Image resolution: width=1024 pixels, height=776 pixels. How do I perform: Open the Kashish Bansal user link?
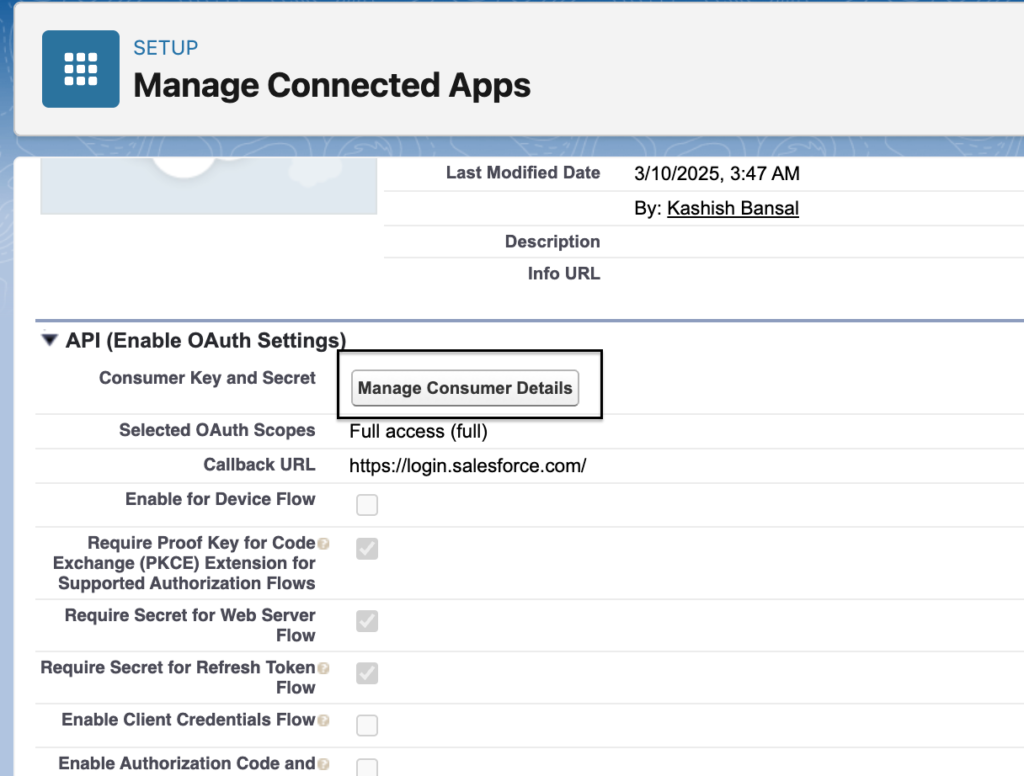[x=732, y=207]
